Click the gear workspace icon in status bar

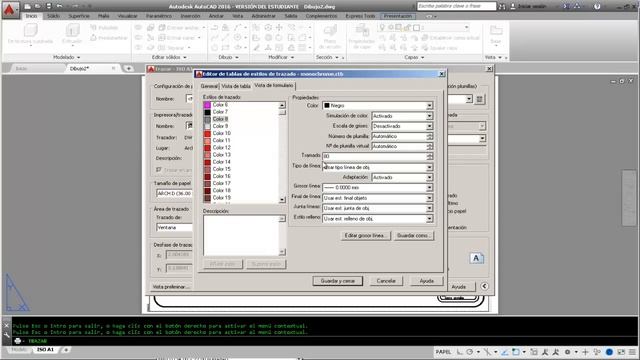567,352
